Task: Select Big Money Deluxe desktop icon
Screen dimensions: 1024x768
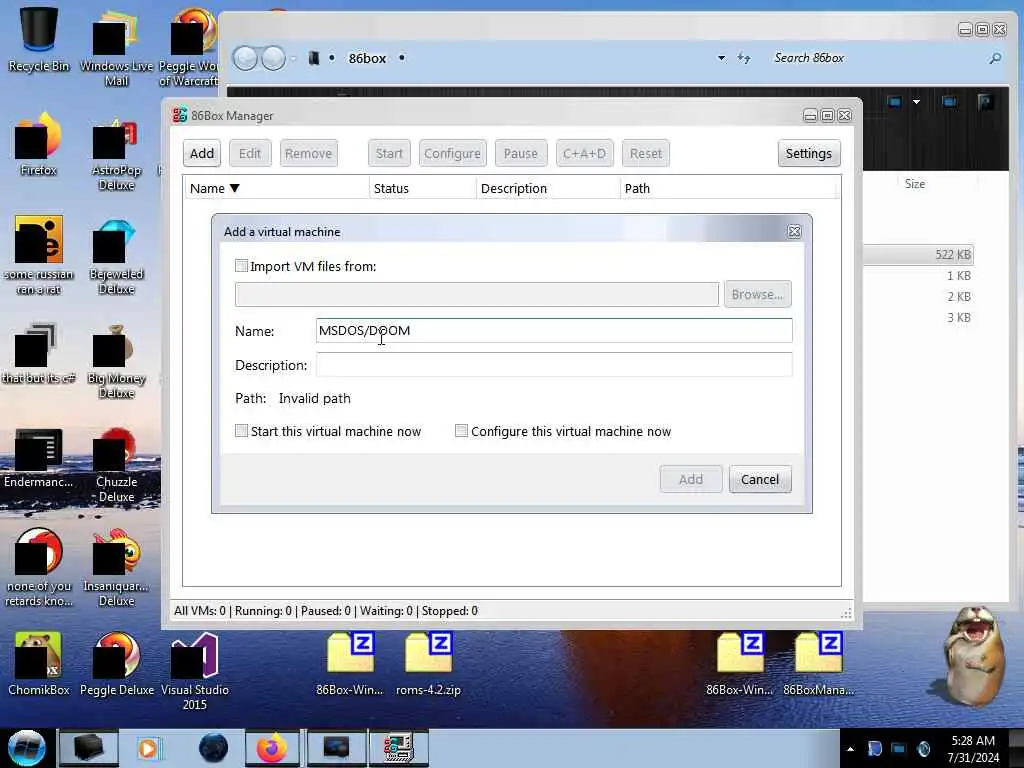Action: (116, 361)
